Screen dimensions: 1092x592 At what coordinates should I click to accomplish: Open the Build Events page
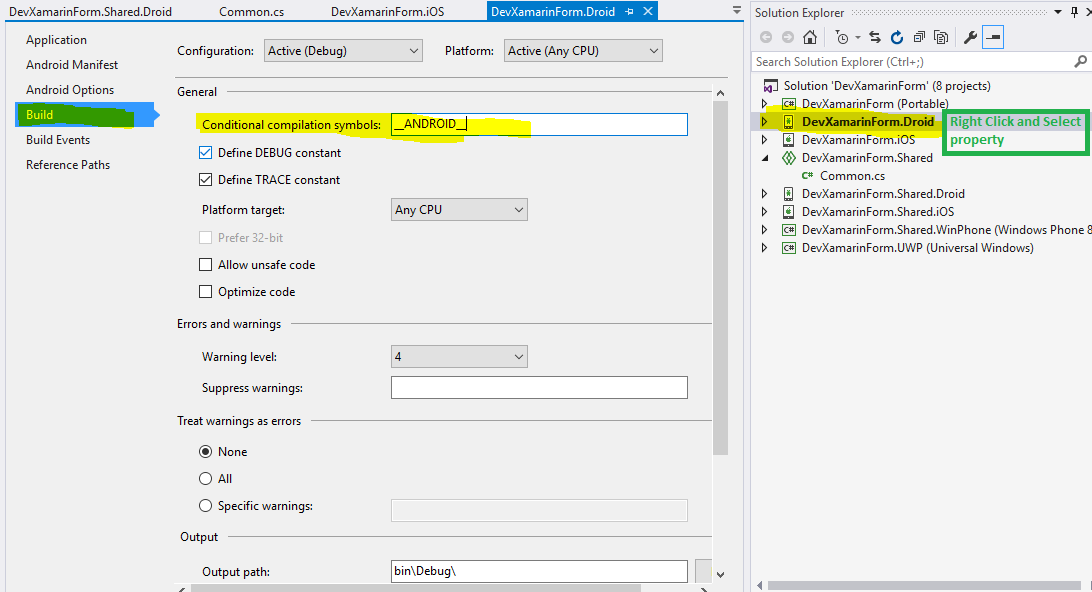[58, 140]
